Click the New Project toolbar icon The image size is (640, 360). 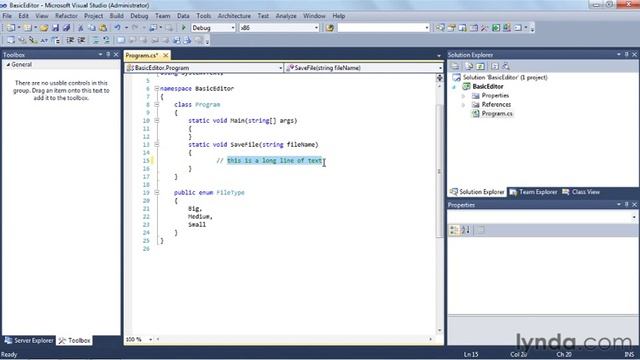tap(11, 28)
